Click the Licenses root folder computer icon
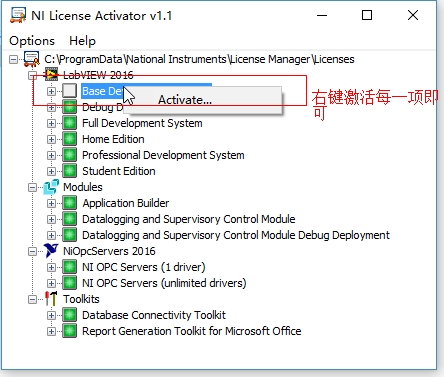Screen dimensions: 444x377 (x=32, y=59)
